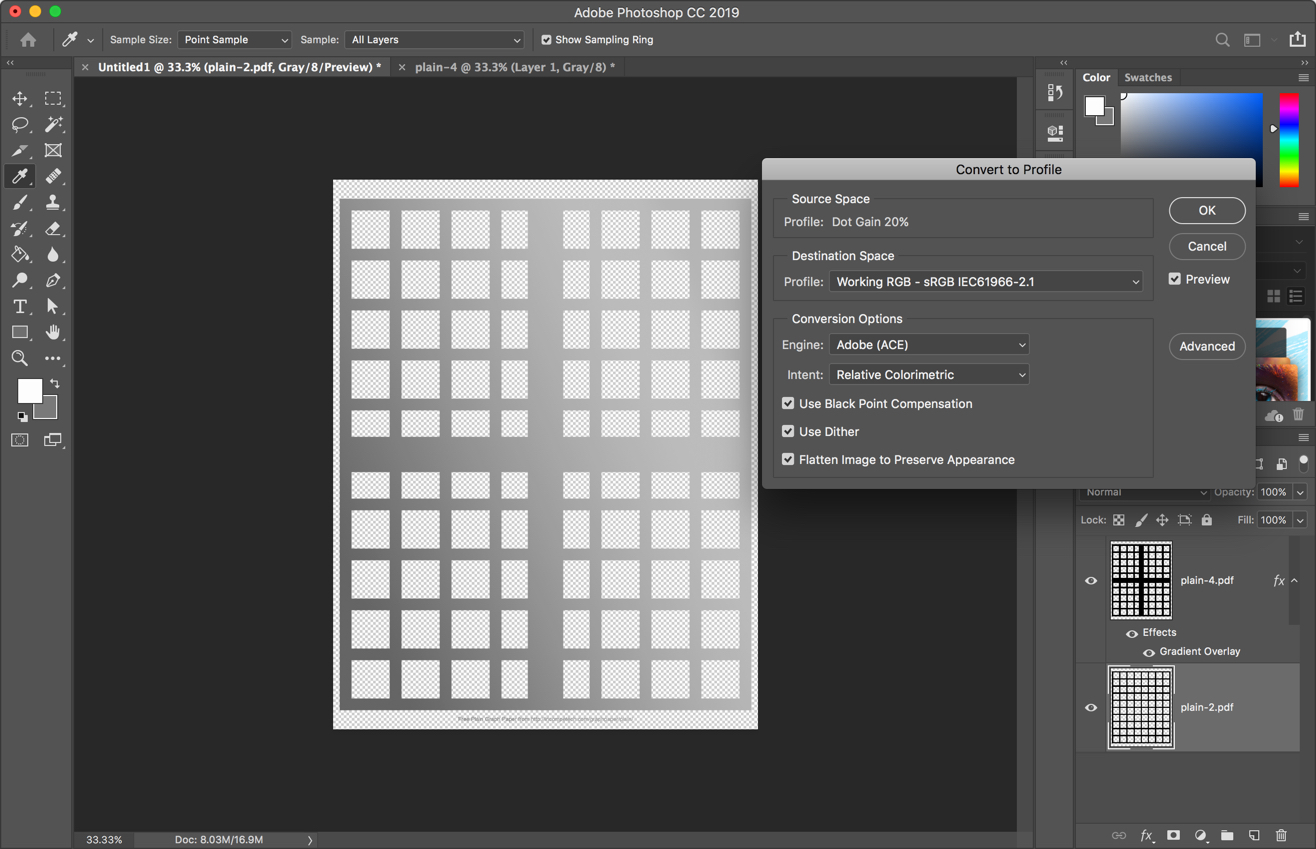
Task: Delete the selected layer with the trash icon
Action: tap(1281, 835)
